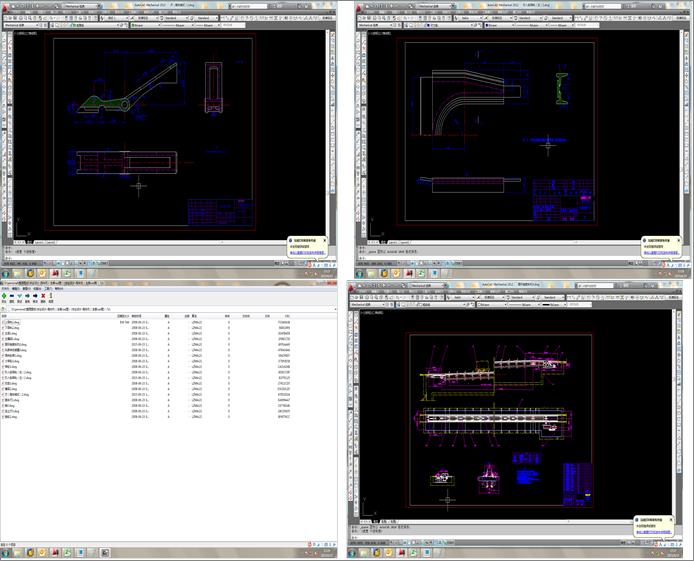Viewport: 694px width, 561px height.
Task: Open layer dropdown in top-left AutoCAD window
Action: pyautogui.click(x=95, y=25)
